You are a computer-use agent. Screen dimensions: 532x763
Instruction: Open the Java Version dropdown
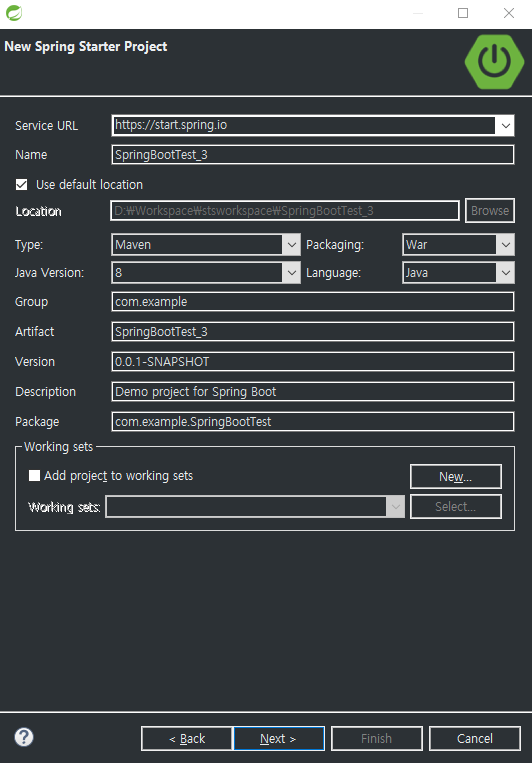pos(206,273)
